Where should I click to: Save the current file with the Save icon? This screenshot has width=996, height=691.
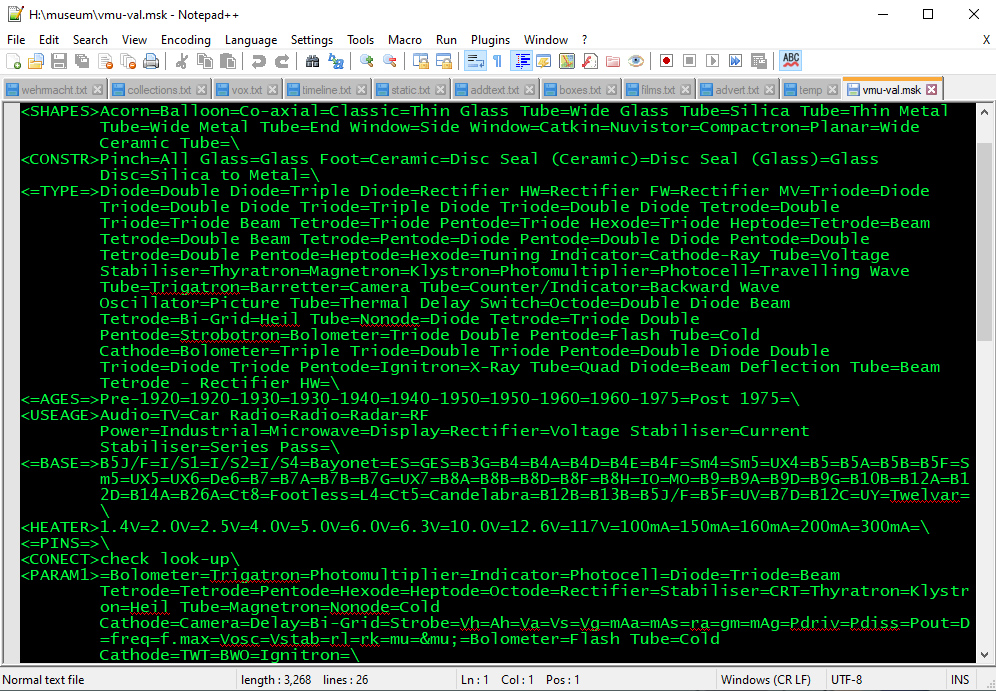pyautogui.click(x=59, y=61)
